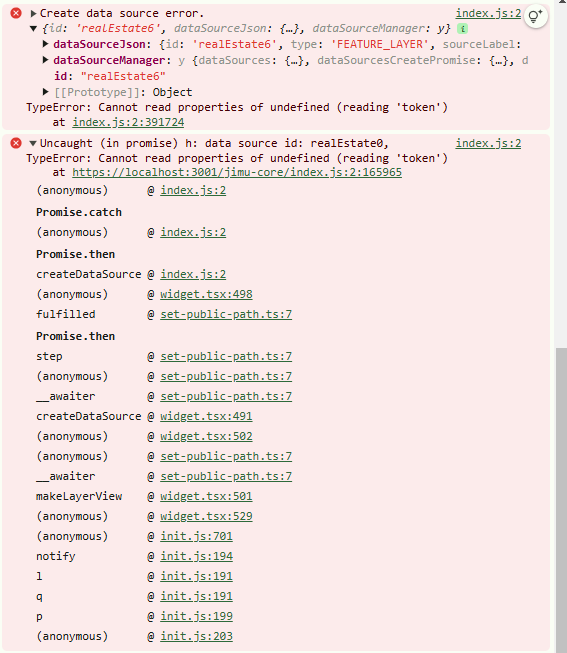The image size is (567, 653).
Task: Open the fulfilled set-public-path.ts:7 link
Action: (226, 314)
